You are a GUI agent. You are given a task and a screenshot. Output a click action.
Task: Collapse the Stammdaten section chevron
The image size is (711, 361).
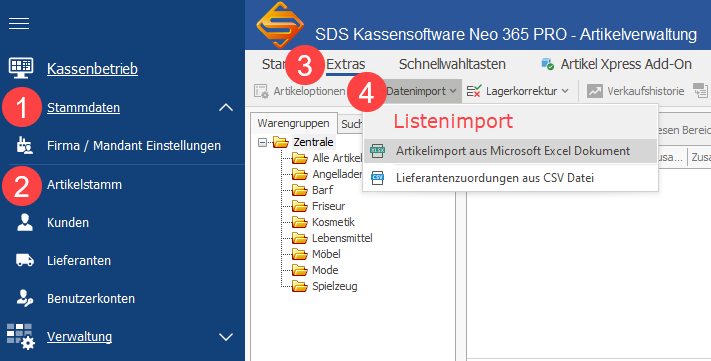(226, 107)
